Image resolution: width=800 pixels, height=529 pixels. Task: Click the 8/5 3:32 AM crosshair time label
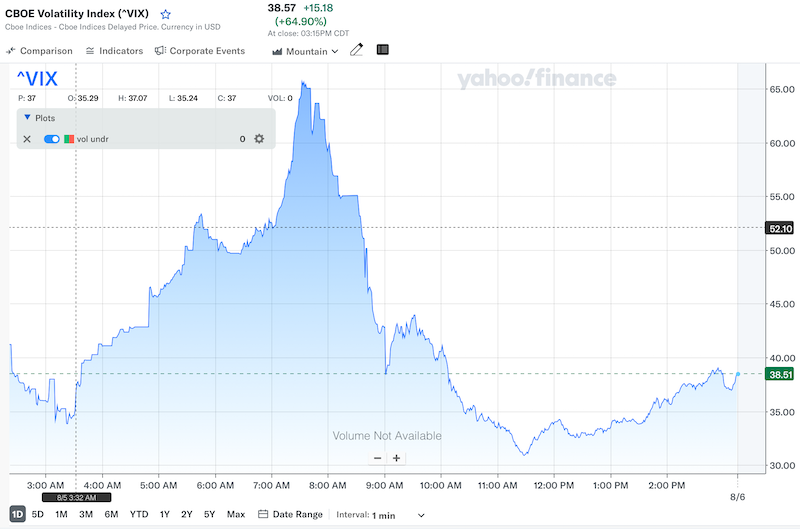tap(77, 497)
